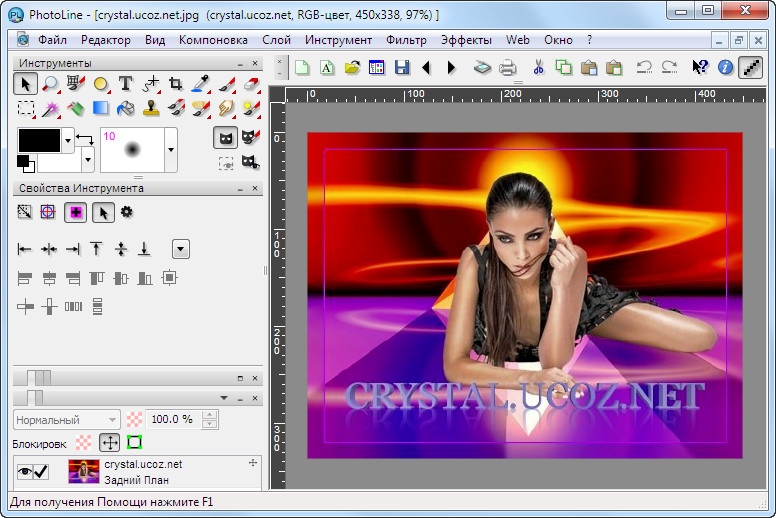The height and width of the screenshot is (518, 776).
Task: Select the arrow pointer tool
Action: [25, 84]
